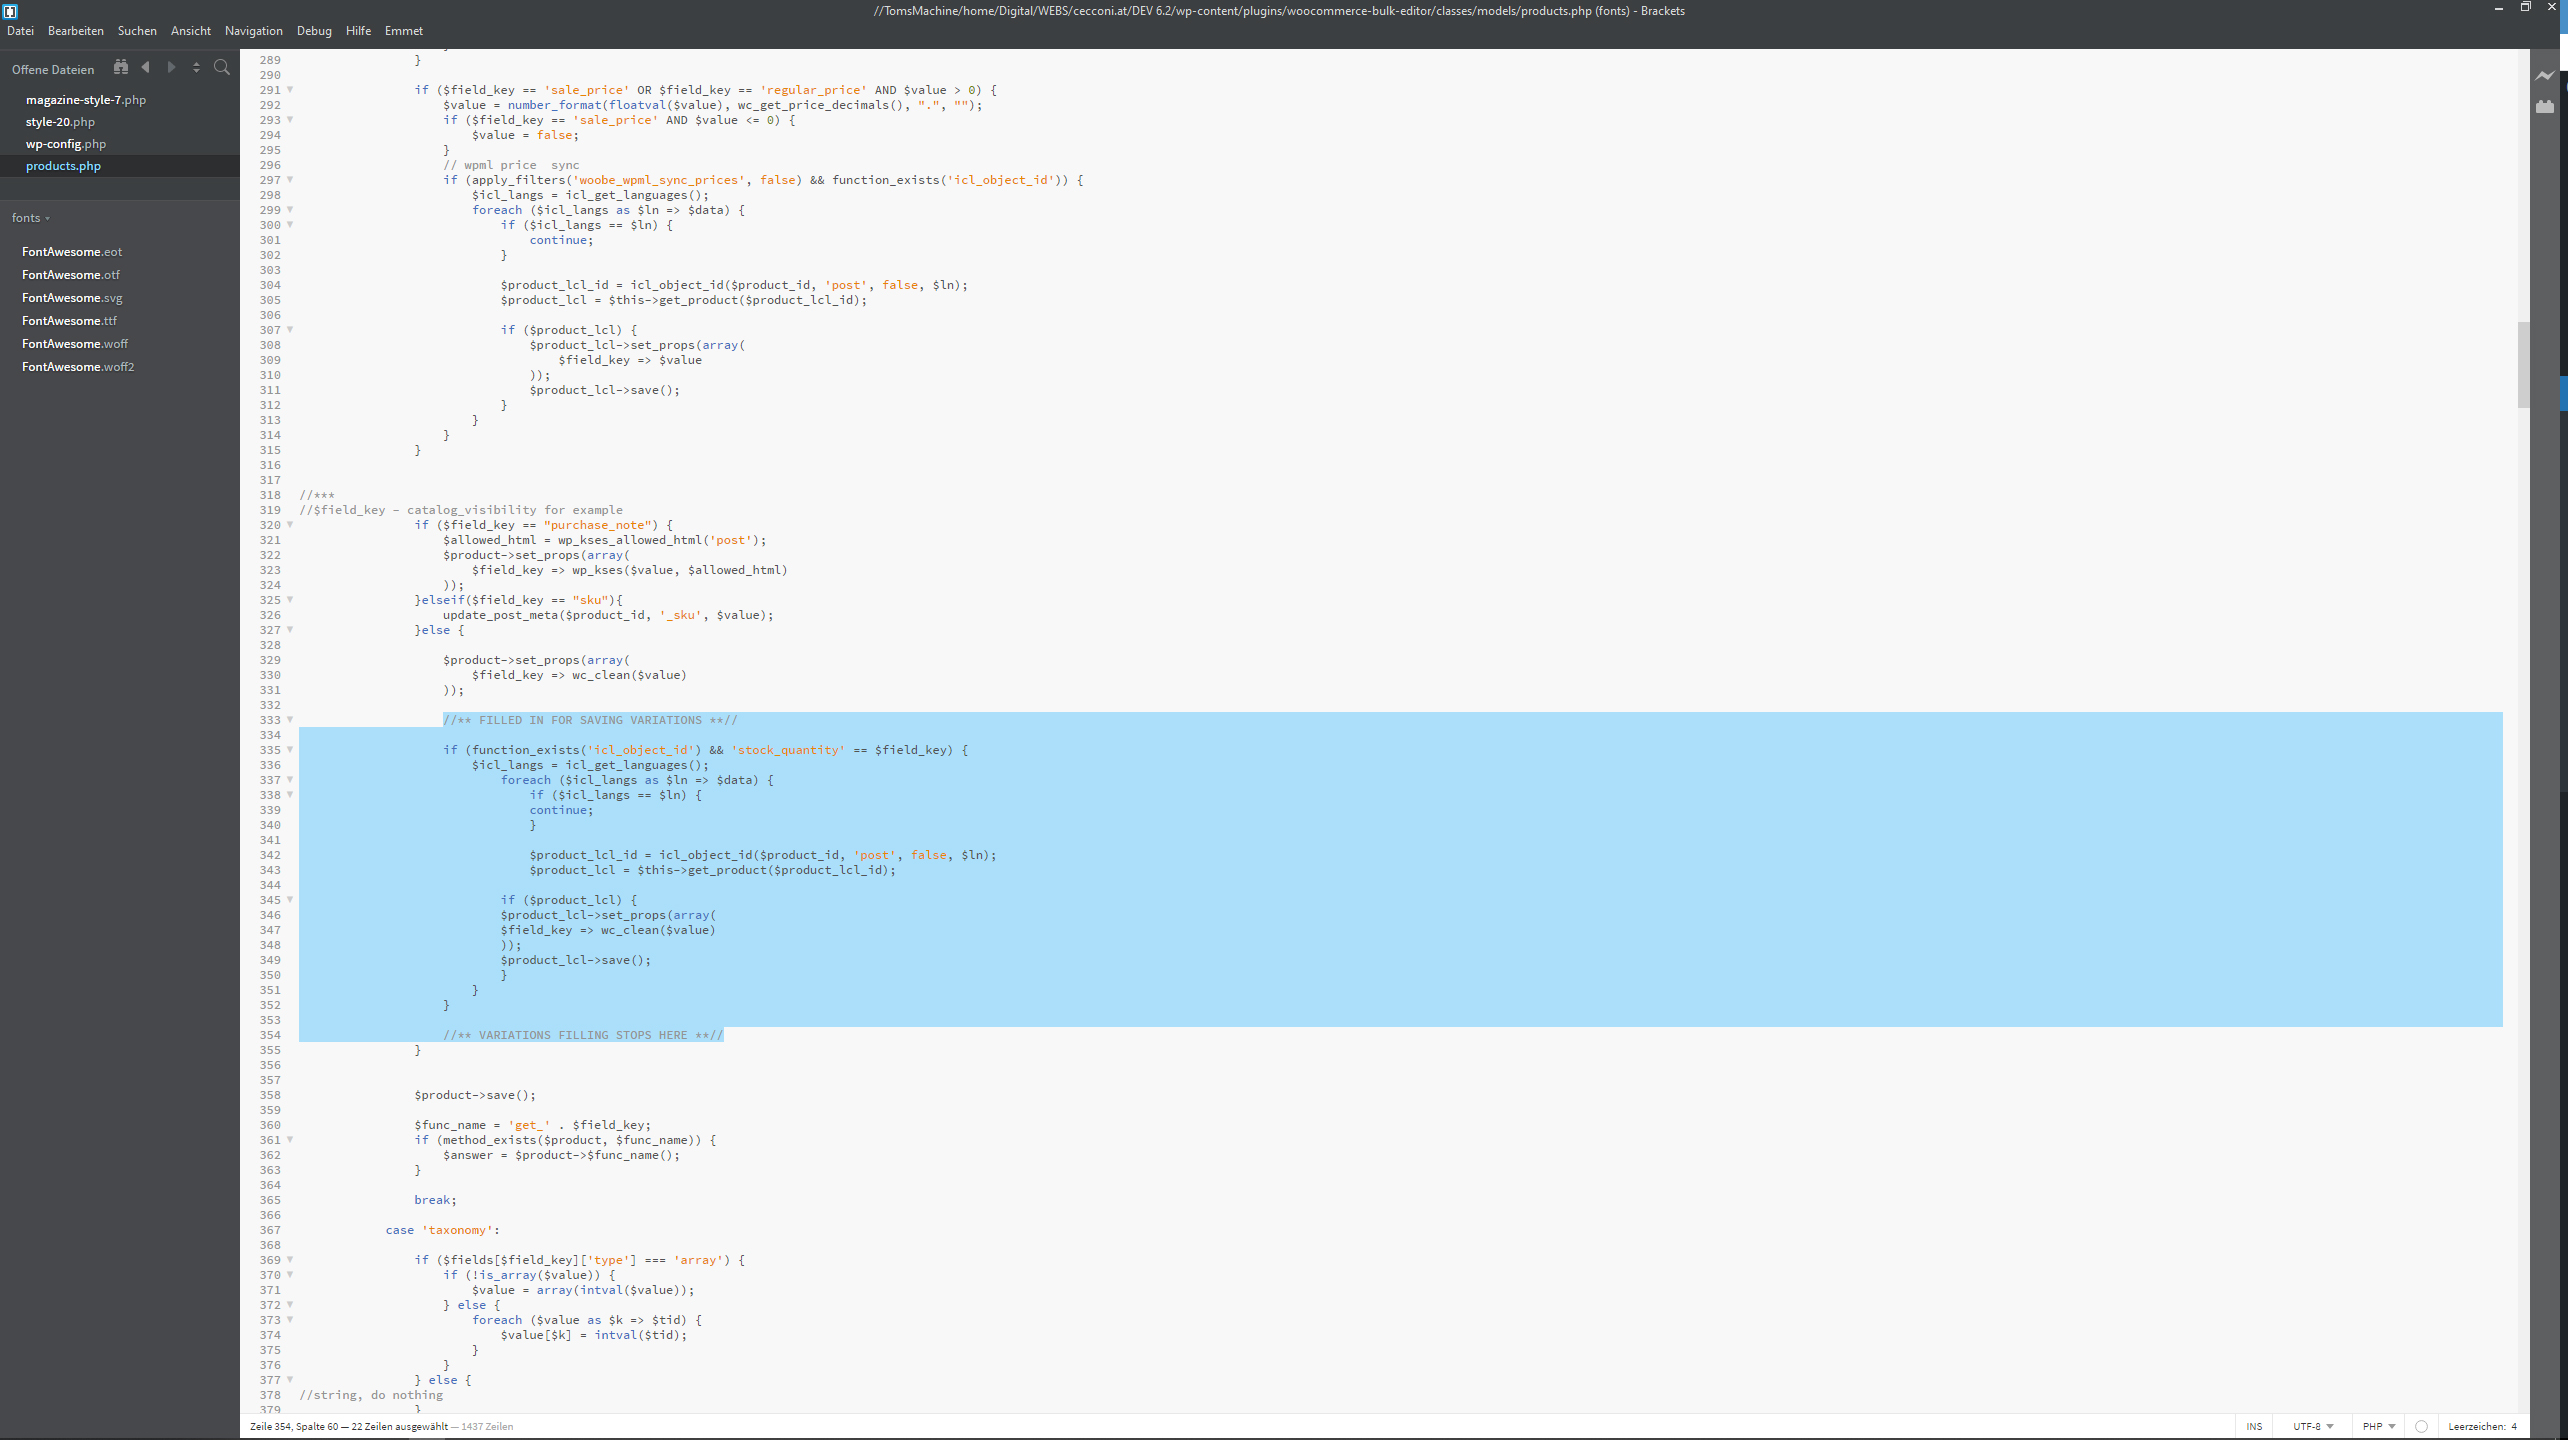
Task: Collapse the code block at line 335
Action: pyautogui.click(x=290, y=750)
